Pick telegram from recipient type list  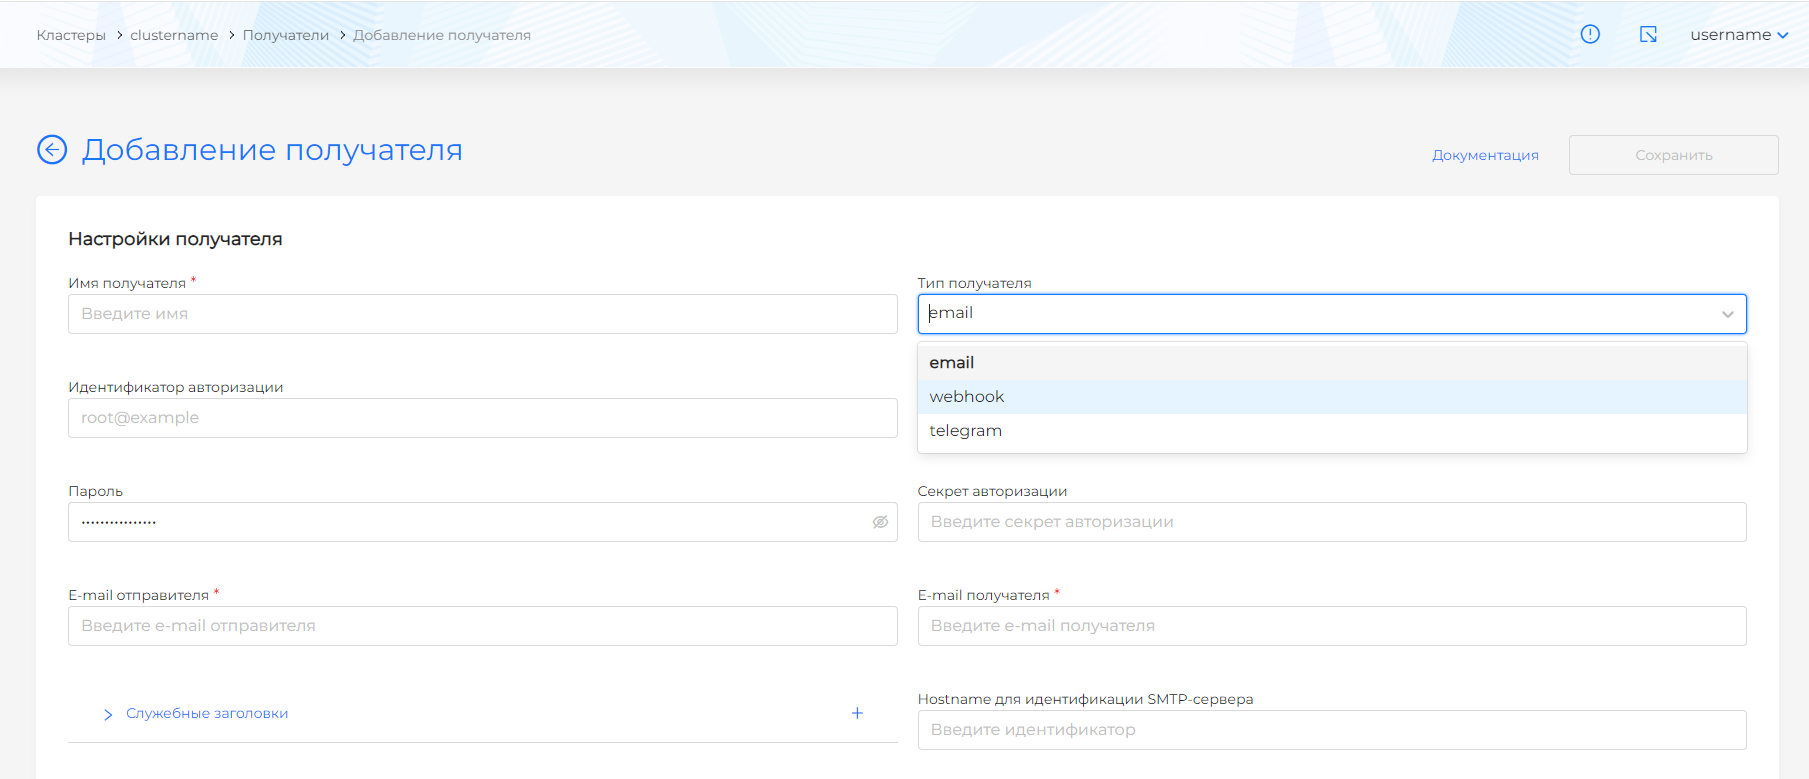966,431
